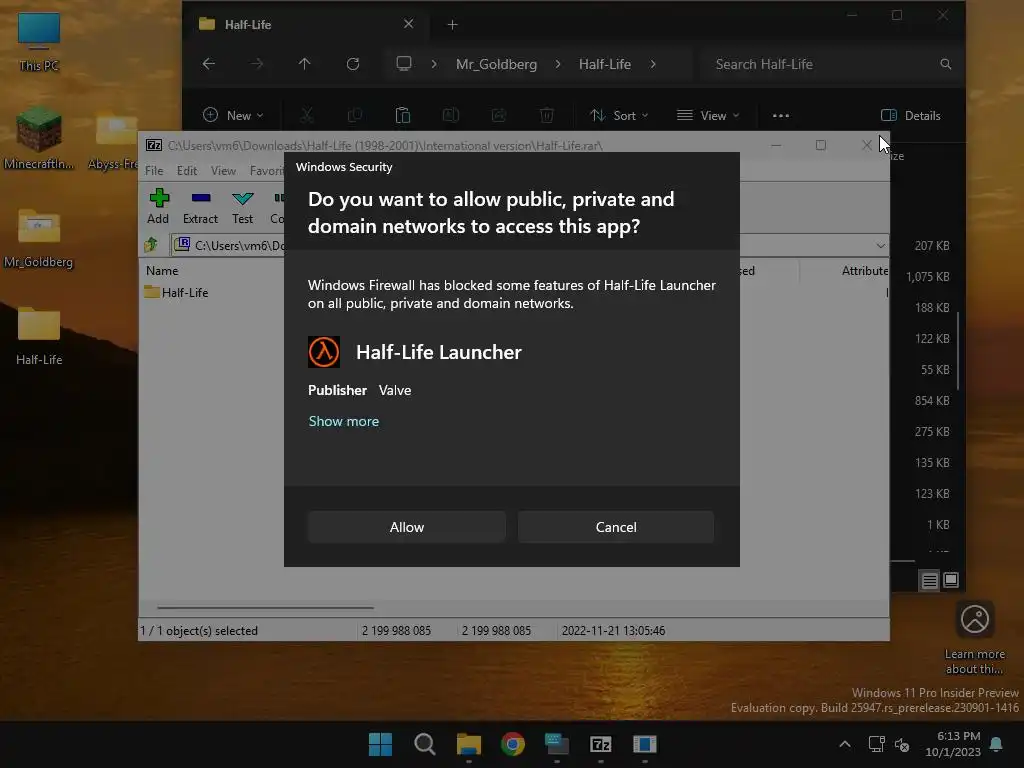Viewport: 1024px width, 768px height.
Task: Open the Sort dropdown in Explorer
Action: pyautogui.click(x=618, y=116)
